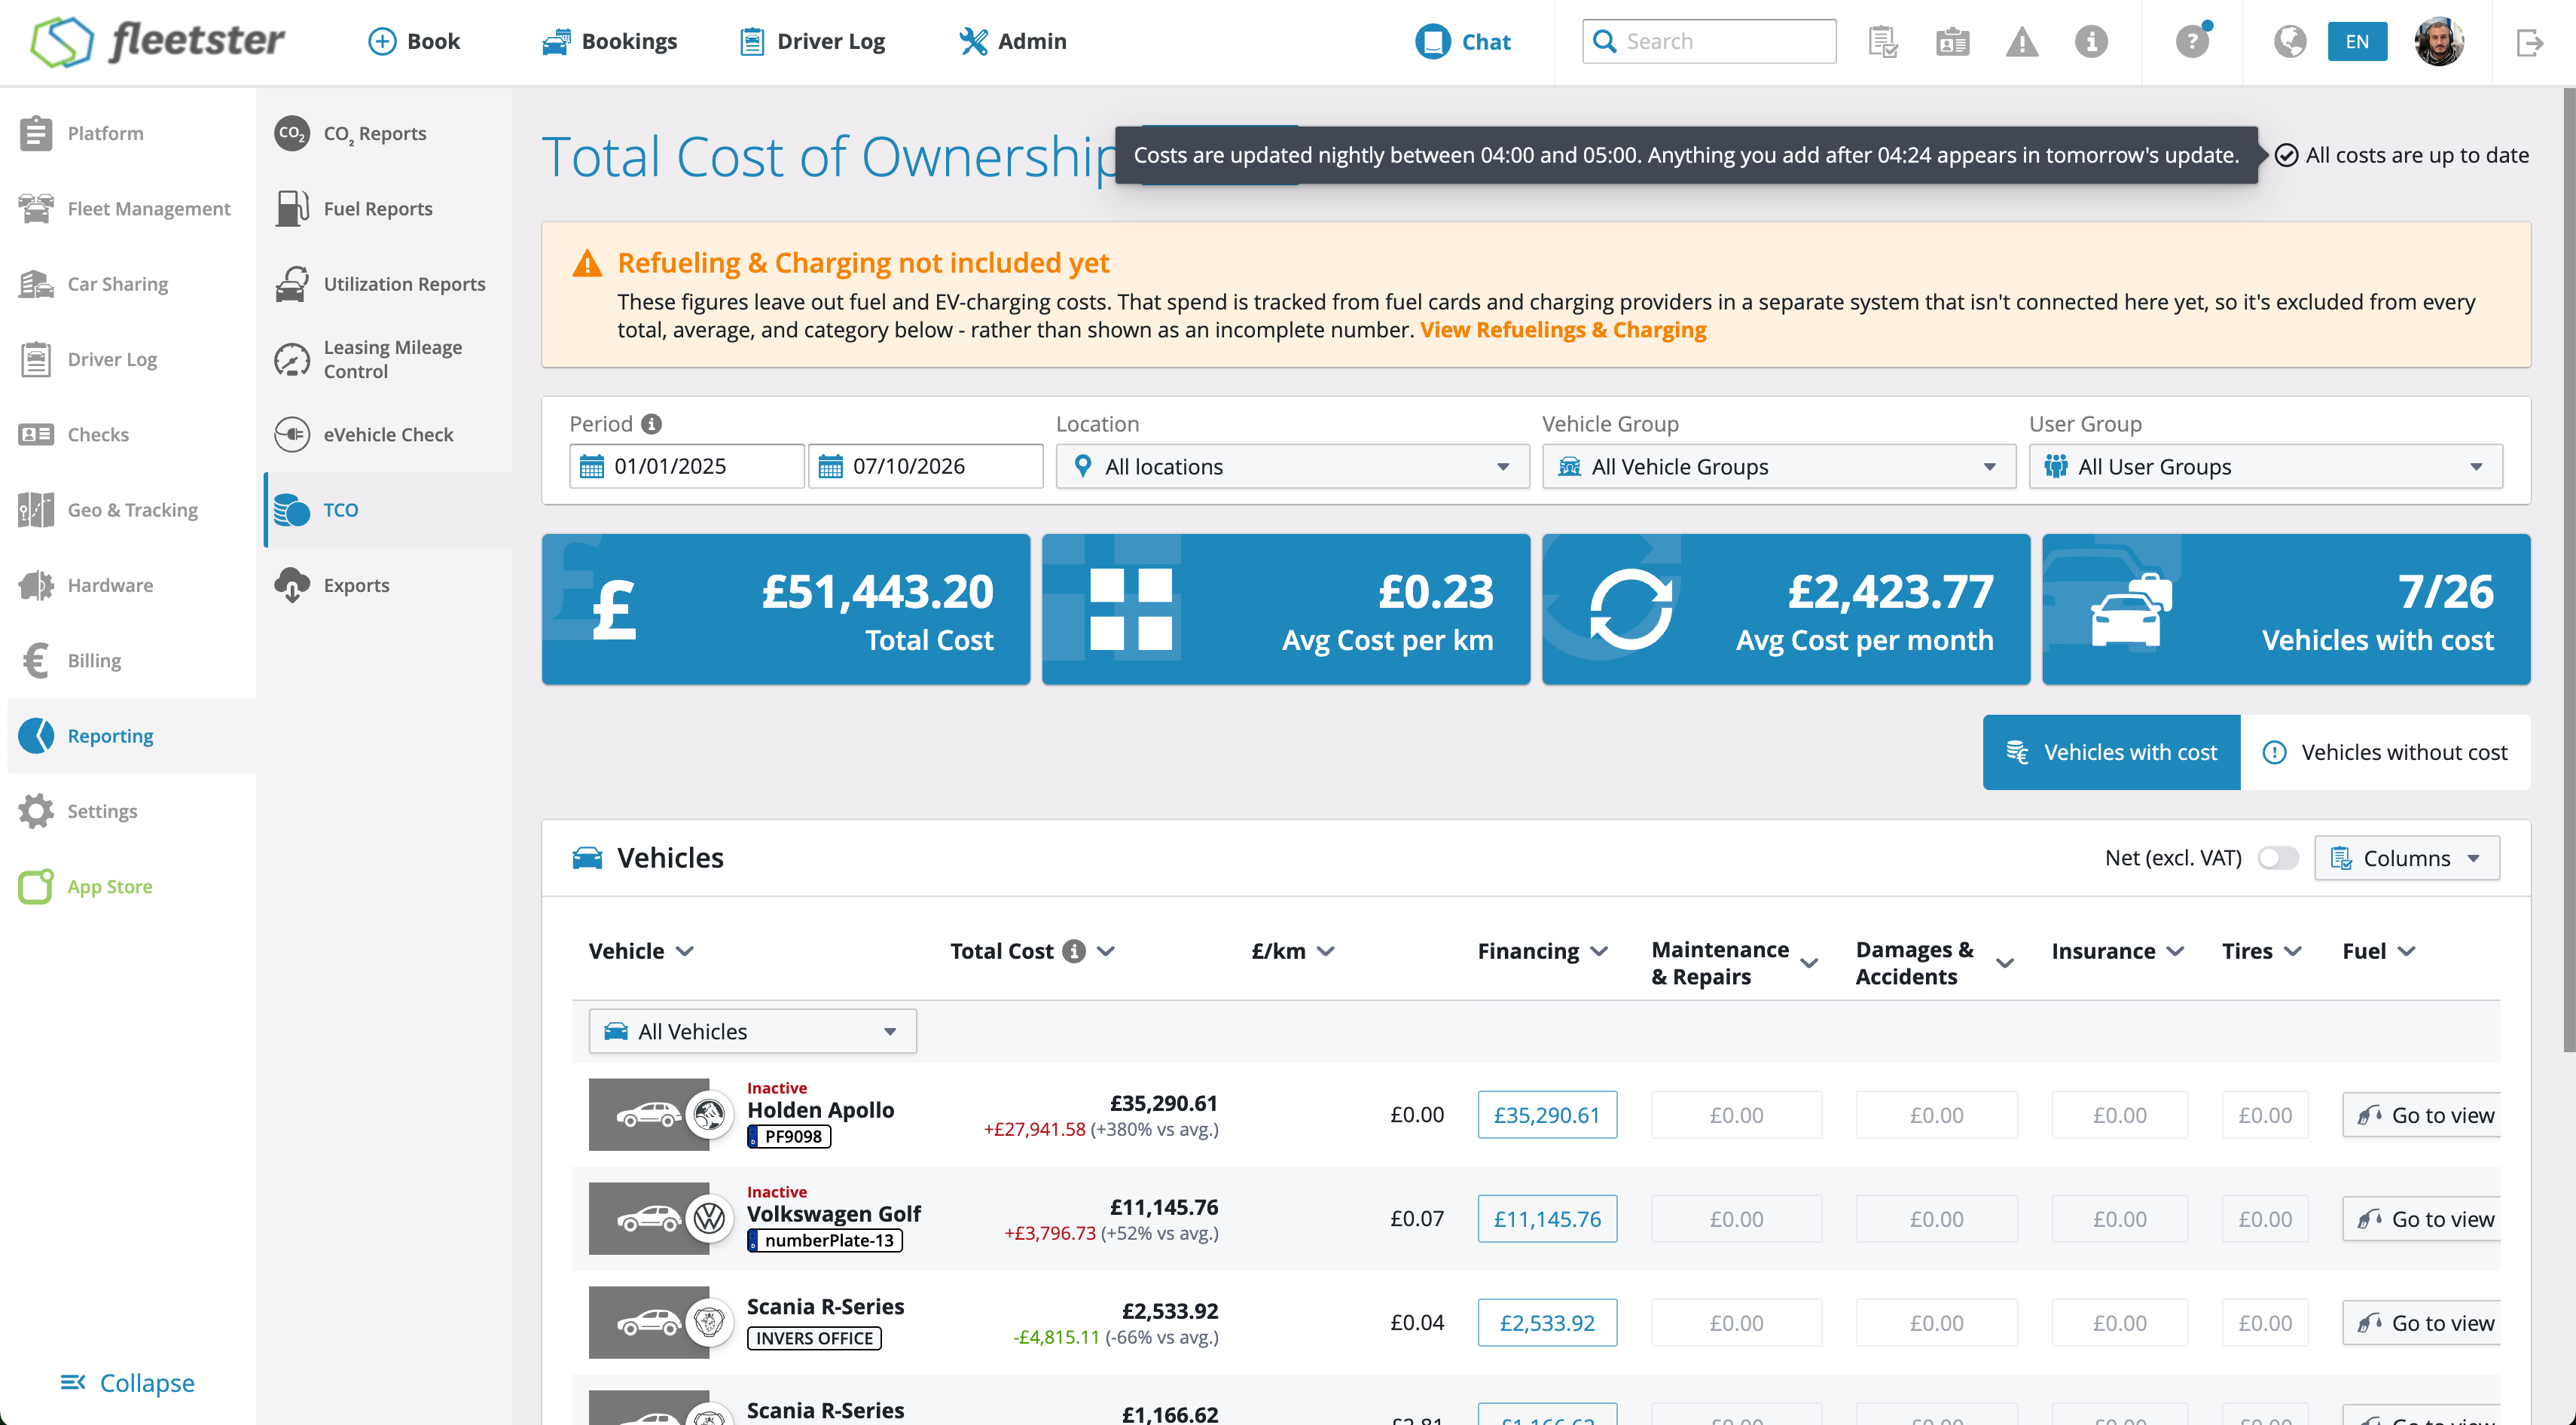Open the help question mark icon
The width and height of the screenshot is (2576, 1425).
[x=2192, y=42]
